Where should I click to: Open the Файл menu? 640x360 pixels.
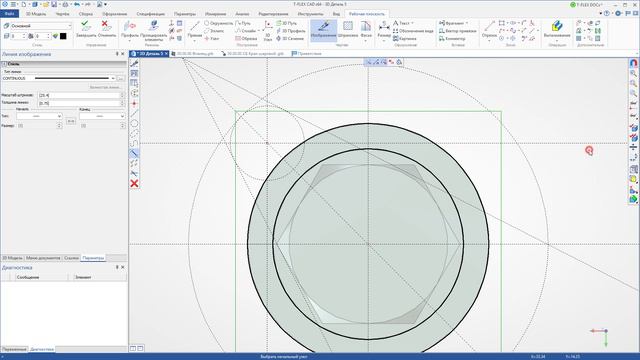point(9,14)
